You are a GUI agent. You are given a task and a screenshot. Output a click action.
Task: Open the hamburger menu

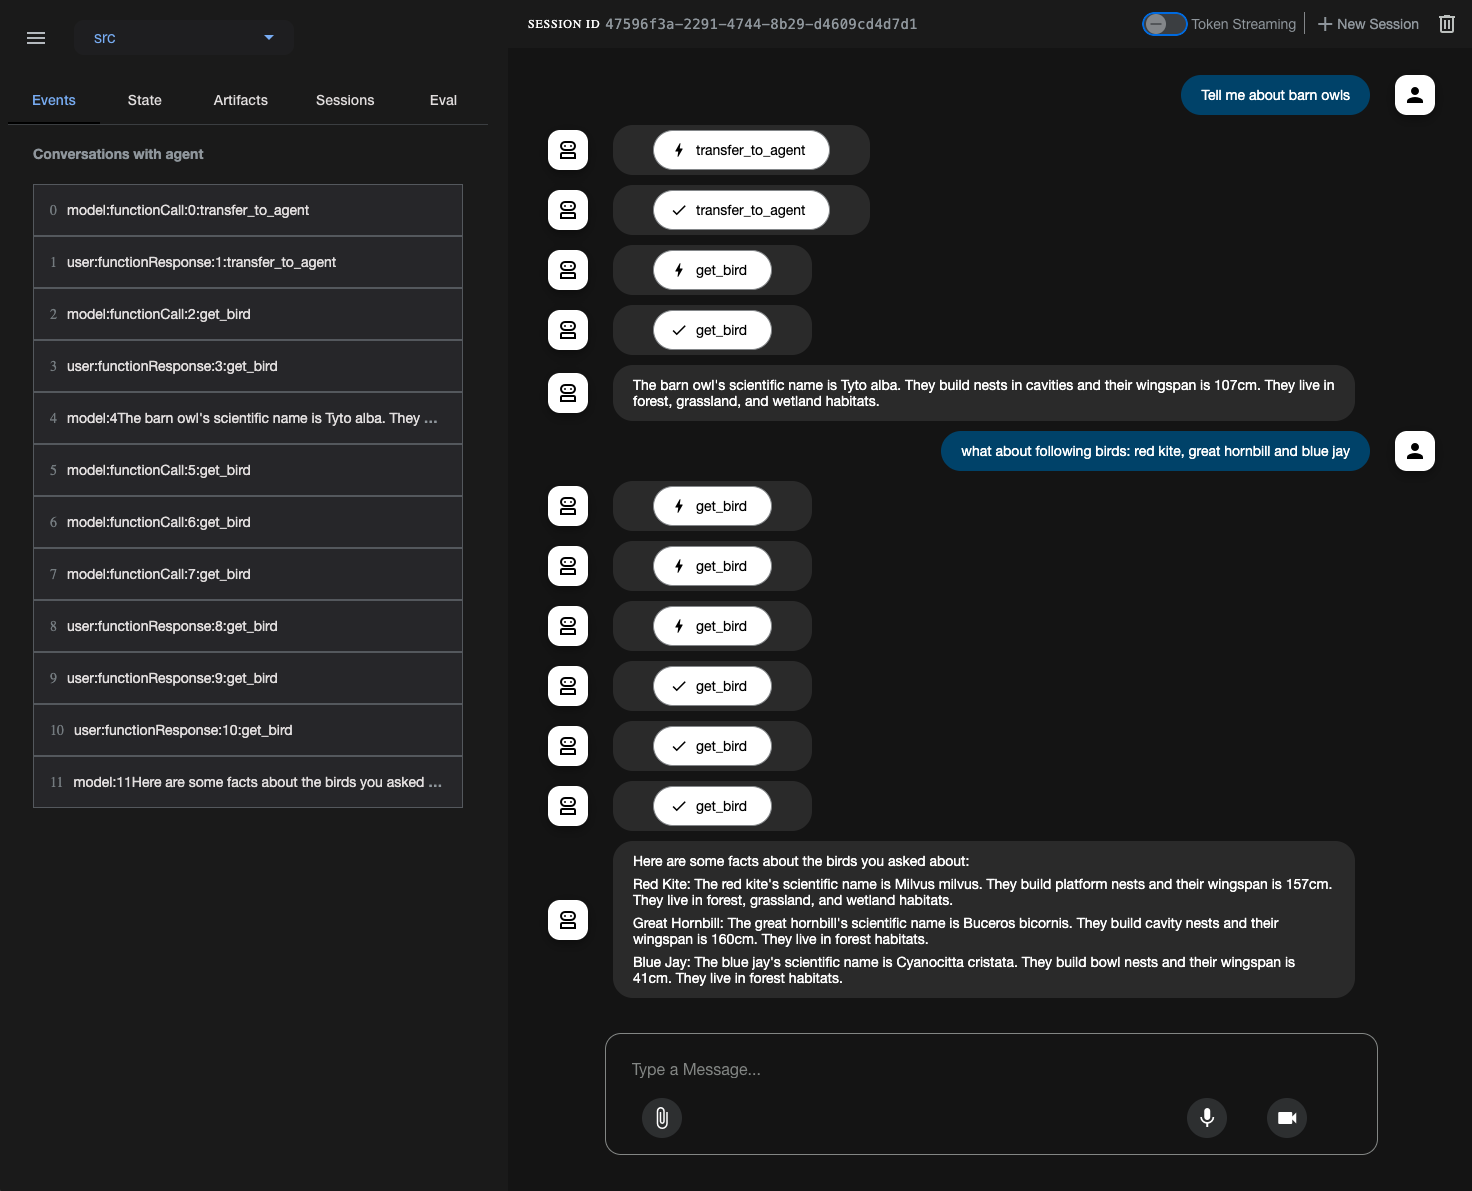pyautogui.click(x=36, y=38)
